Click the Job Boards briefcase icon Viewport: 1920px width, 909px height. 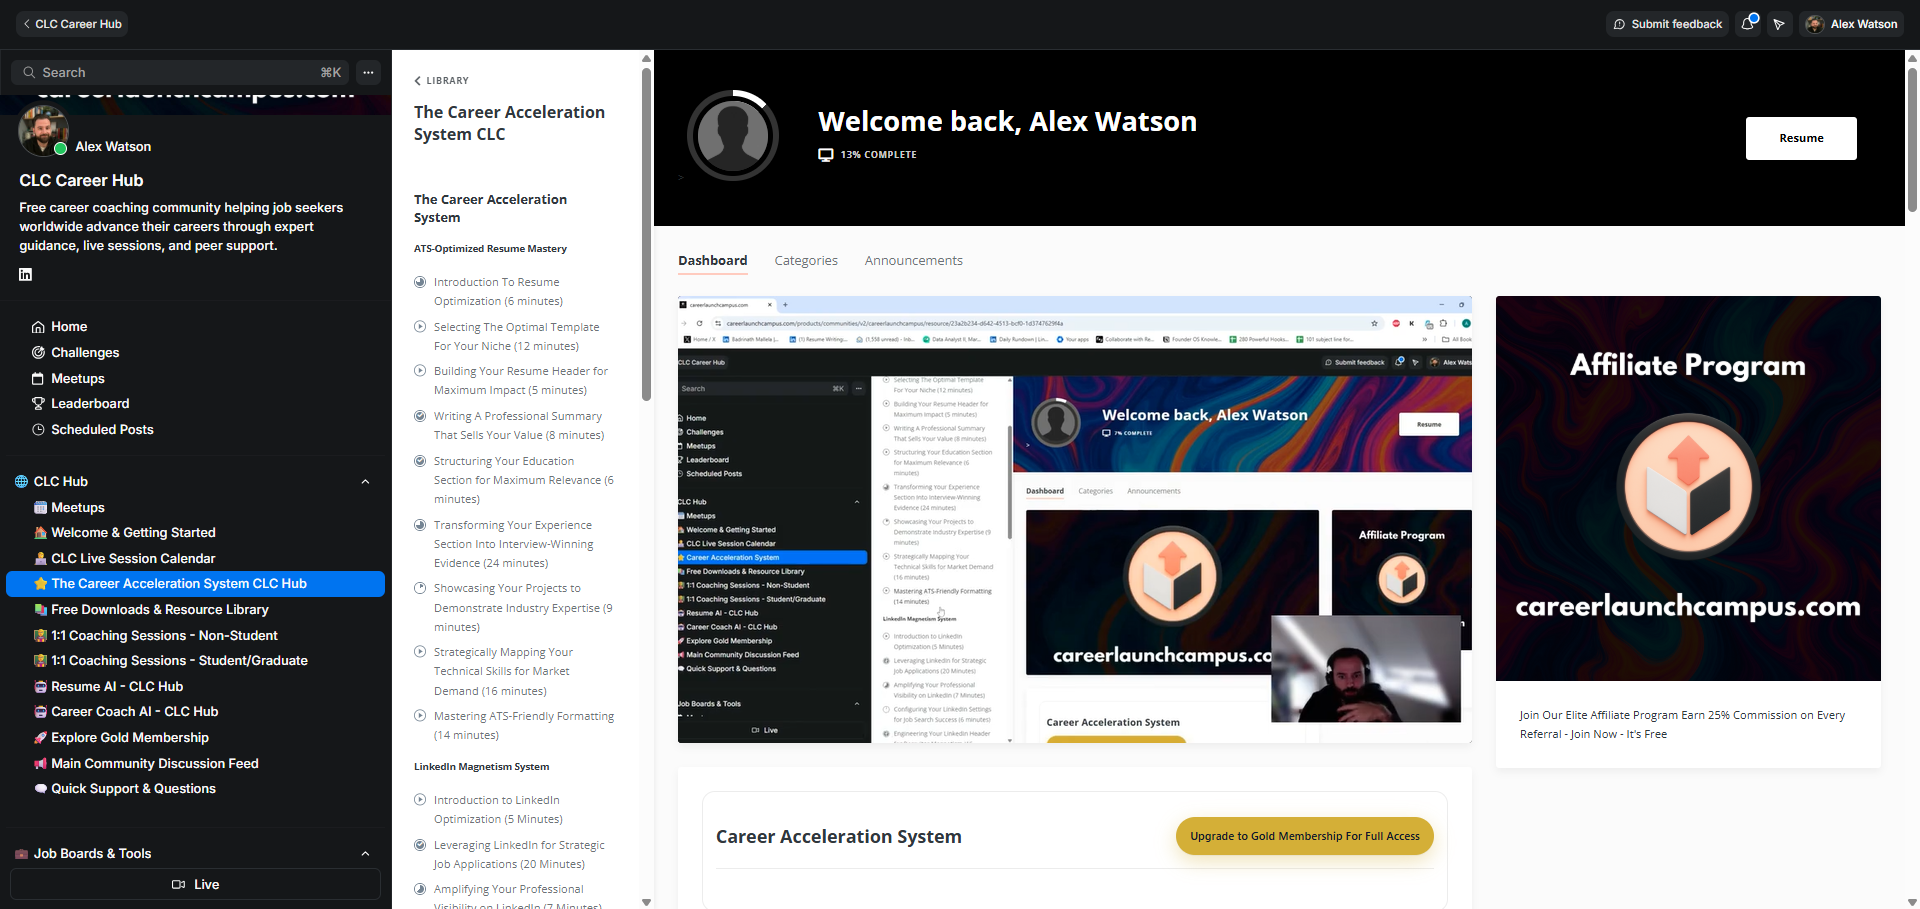click(x=21, y=854)
